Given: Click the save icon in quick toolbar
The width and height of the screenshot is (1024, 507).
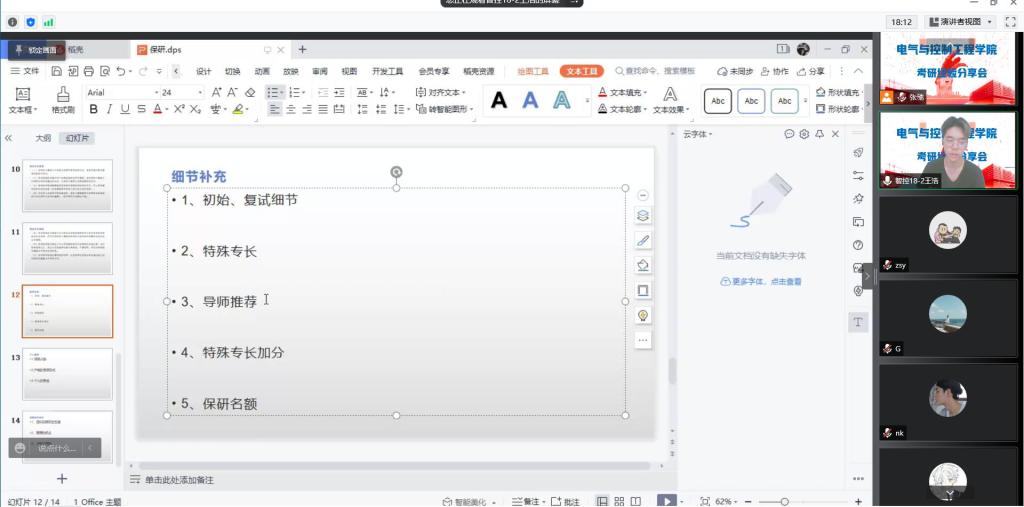Looking at the screenshot, I should point(57,71).
